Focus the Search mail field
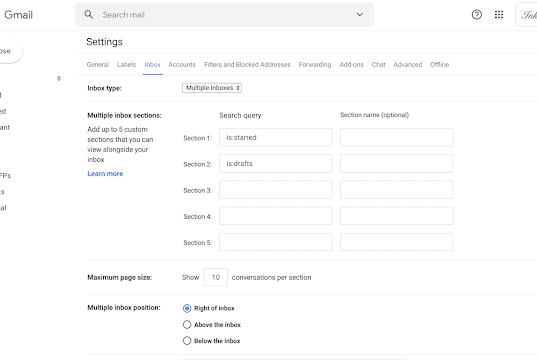 click(224, 15)
